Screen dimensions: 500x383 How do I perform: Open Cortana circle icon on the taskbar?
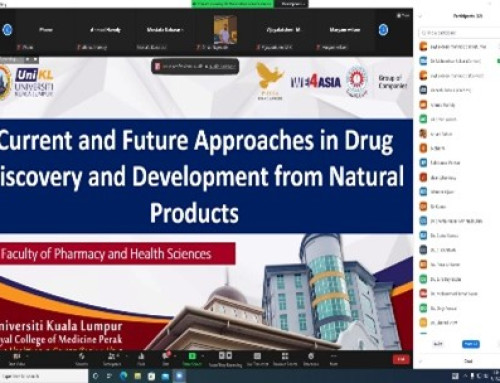point(96,376)
